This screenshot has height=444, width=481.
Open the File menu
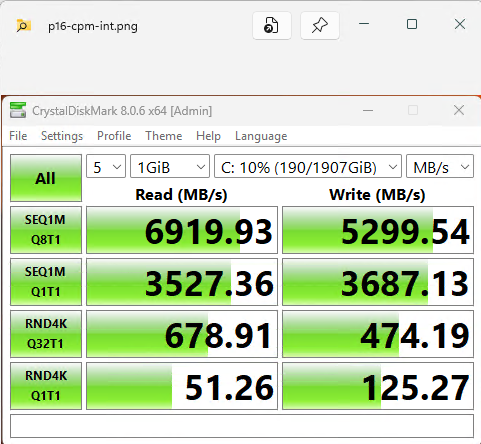point(18,136)
